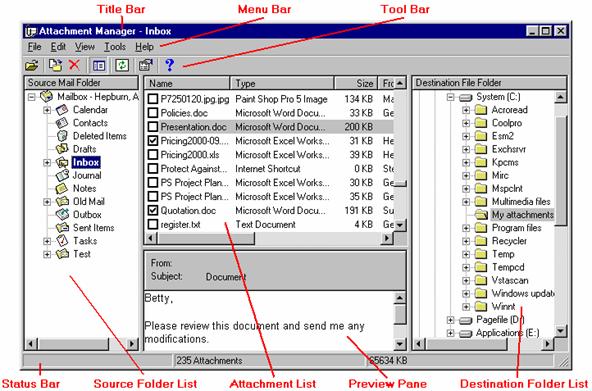Screen dimensions: 592x391
Task: Expand the Old Mail folder node
Action: pos(47,202)
